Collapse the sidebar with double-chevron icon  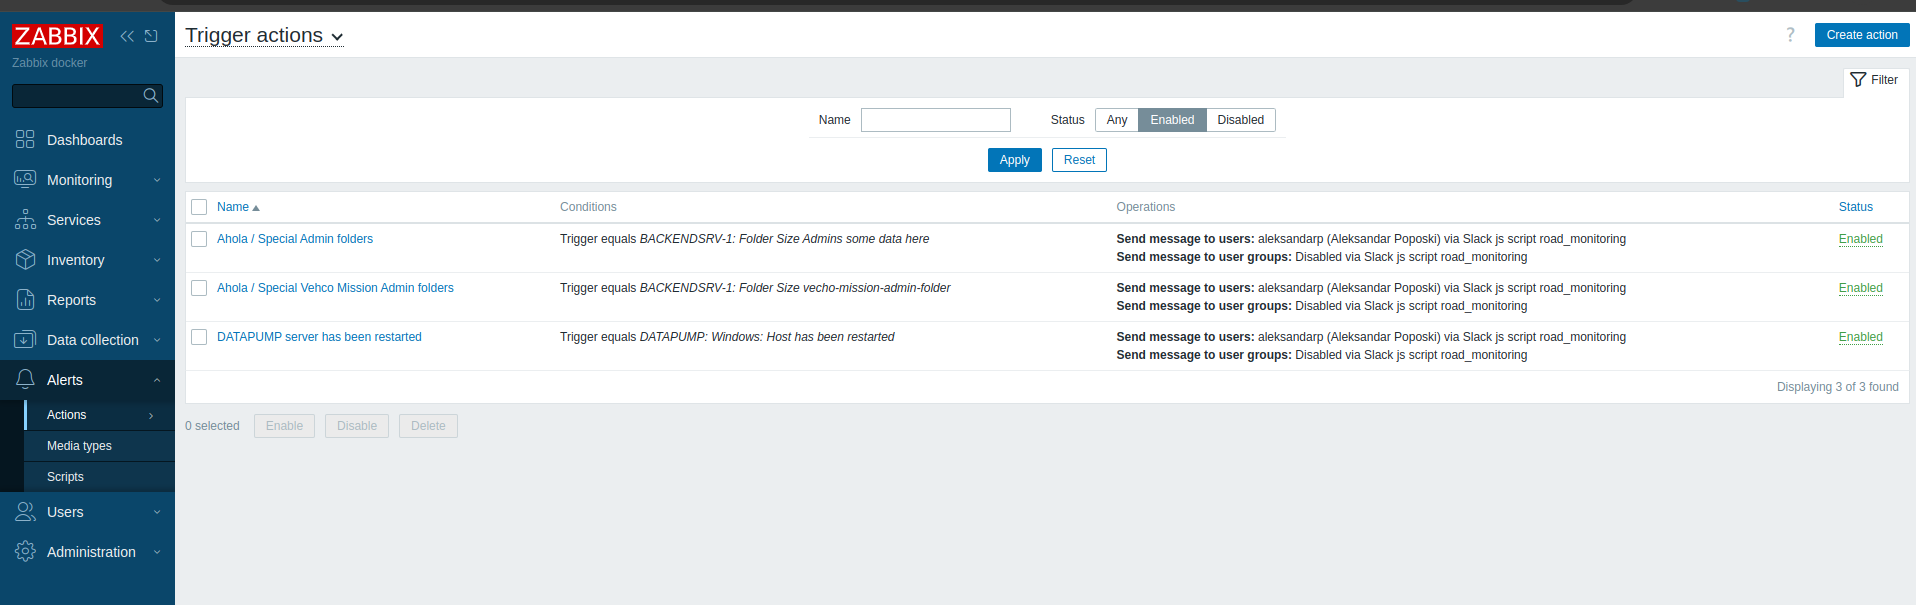point(127,36)
